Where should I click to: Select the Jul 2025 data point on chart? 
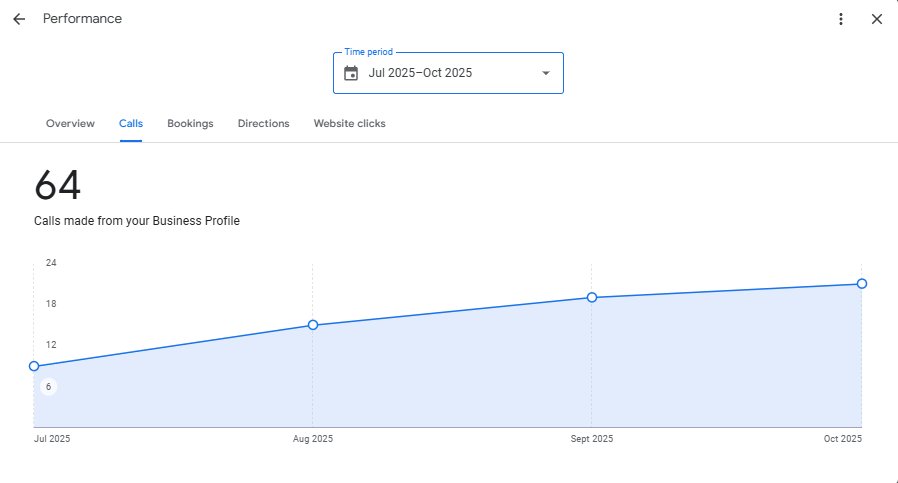pos(34,366)
